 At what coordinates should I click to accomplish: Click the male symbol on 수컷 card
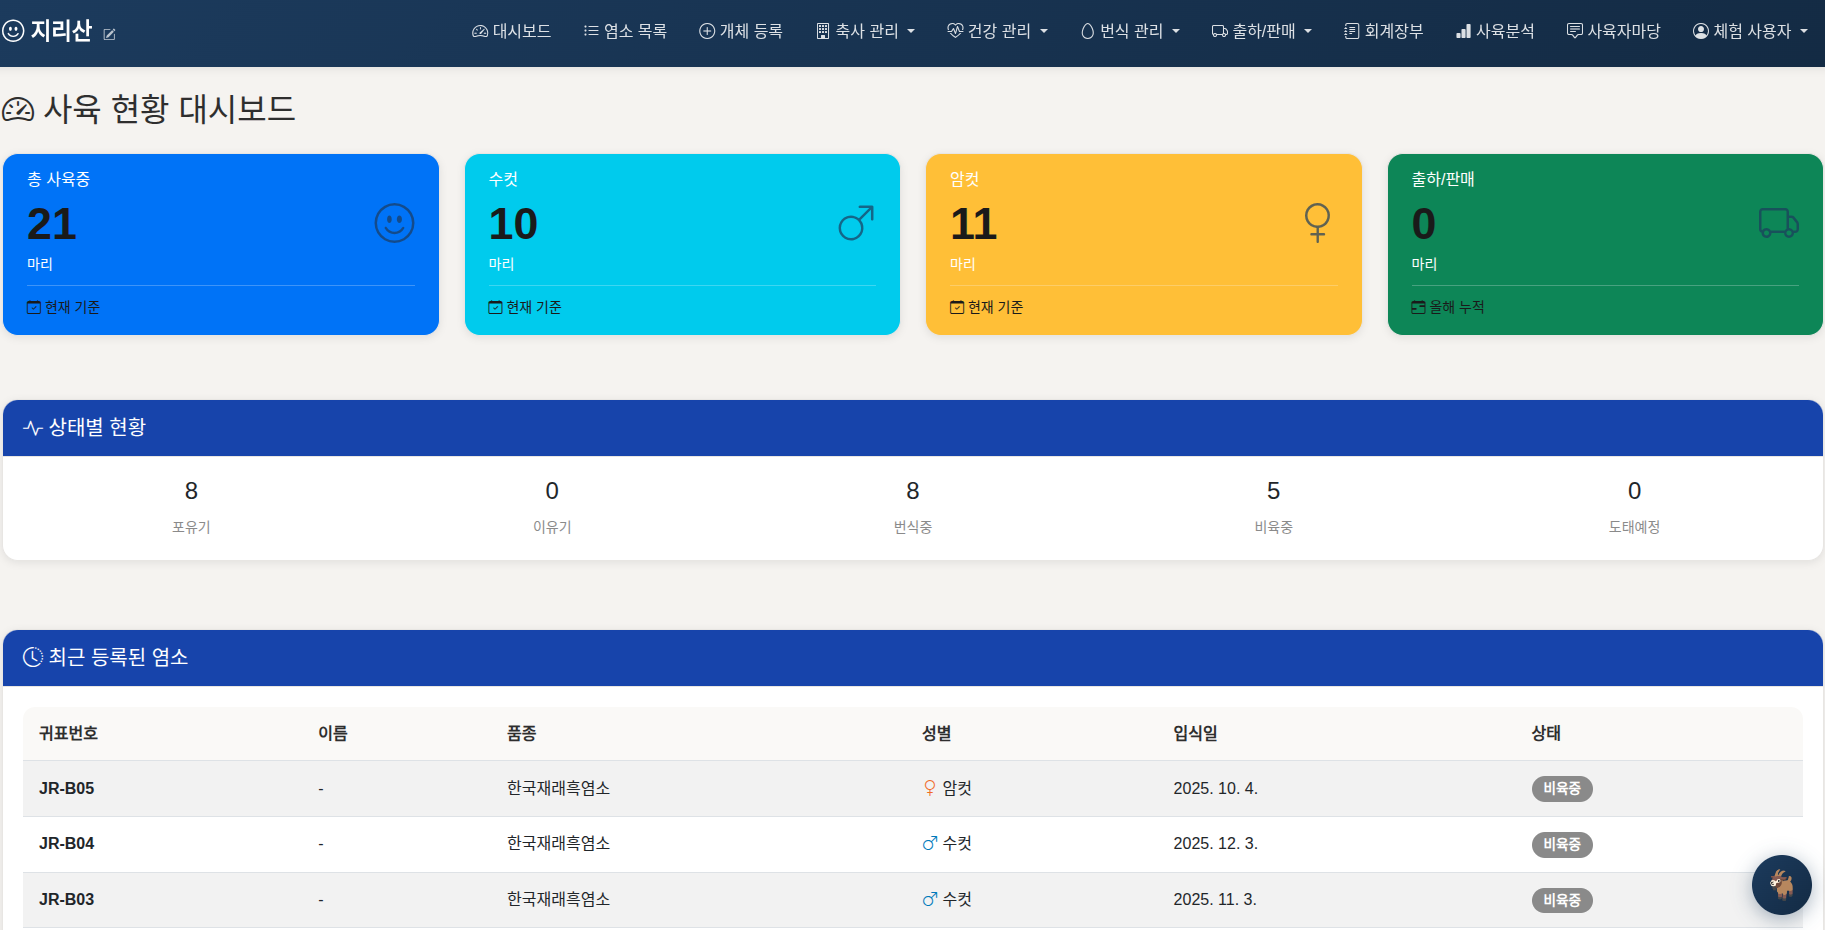pos(855,223)
